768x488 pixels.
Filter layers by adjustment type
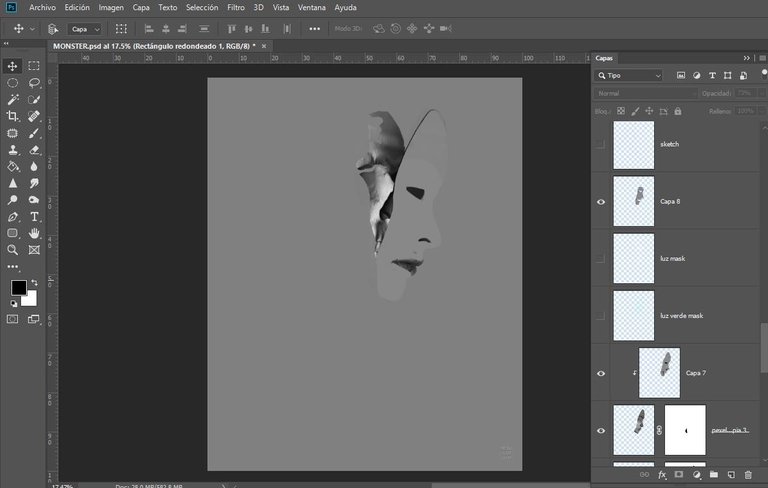[696, 75]
